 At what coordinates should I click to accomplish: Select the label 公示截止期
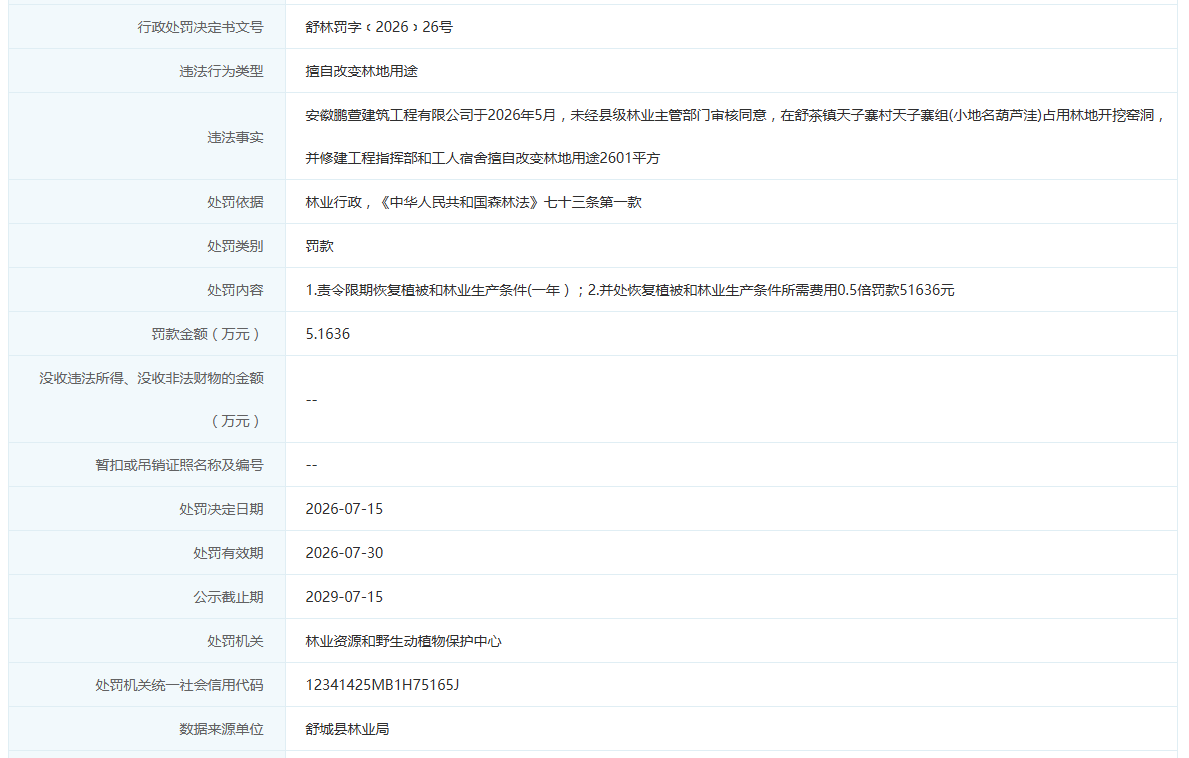pos(228,597)
